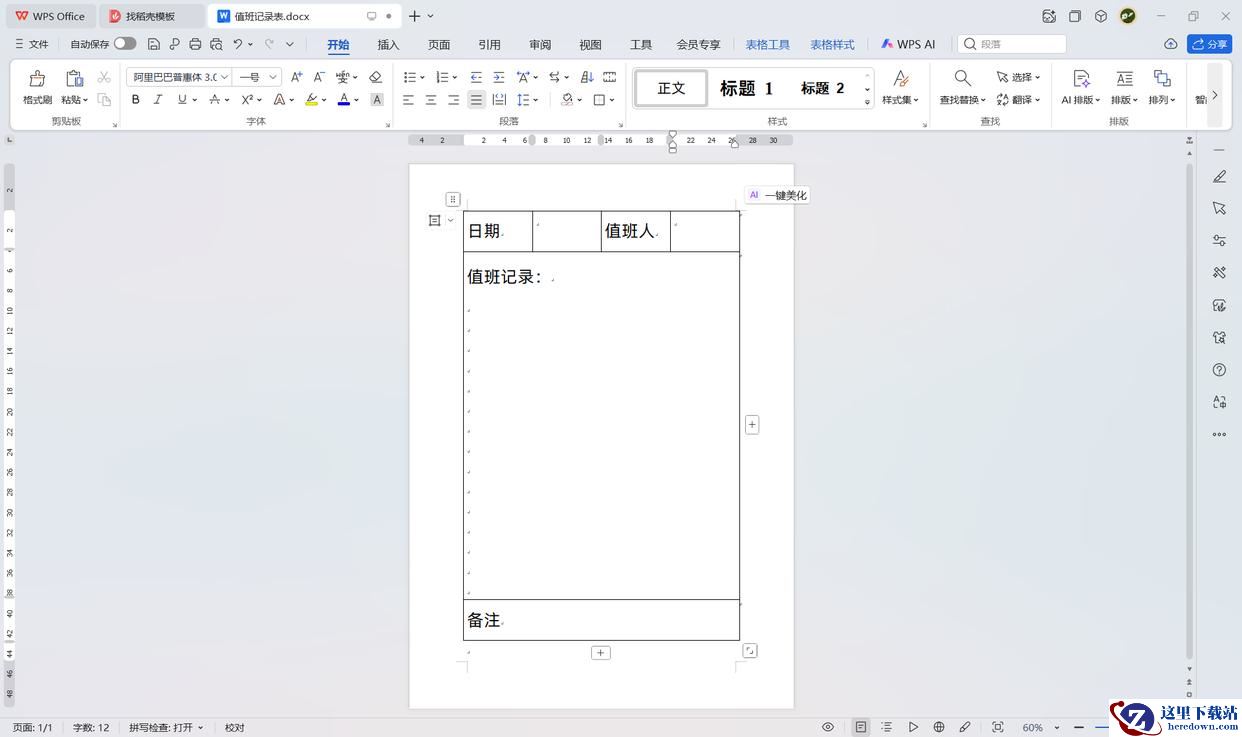The width and height of the screenshot is (1242, 737).
Task: Toggle the 自动保存 auto-save switch
Action: (124, 44)
